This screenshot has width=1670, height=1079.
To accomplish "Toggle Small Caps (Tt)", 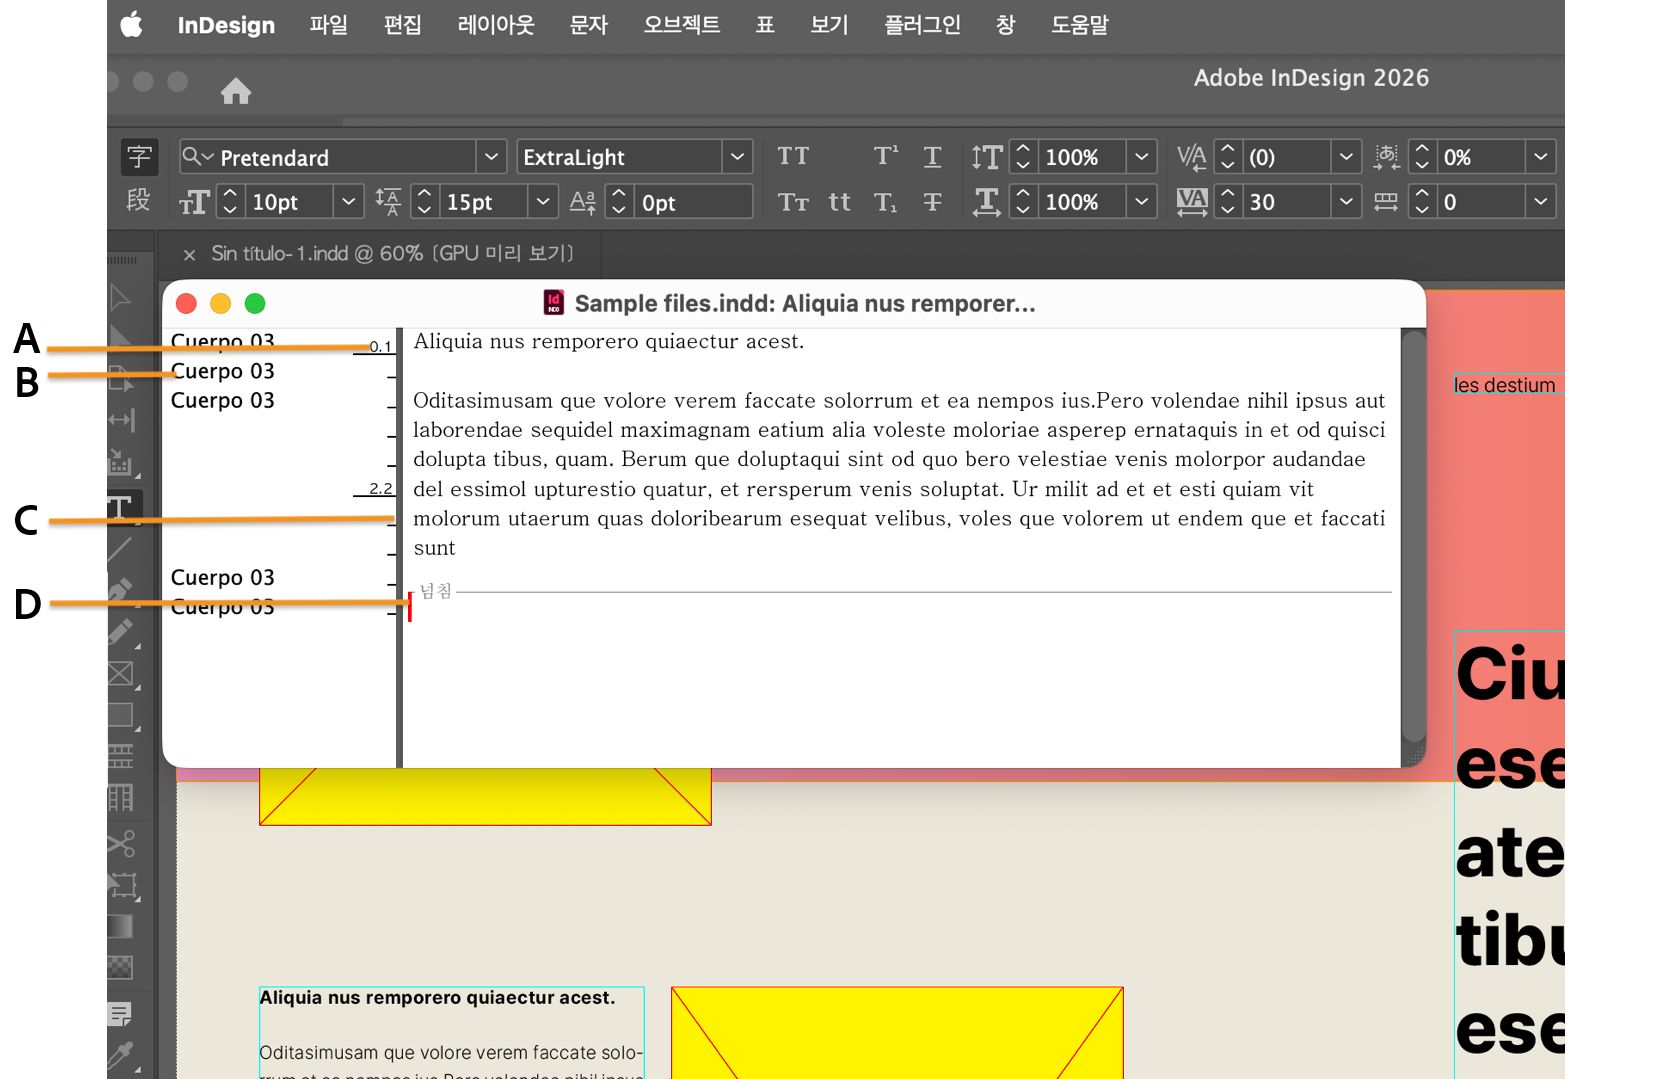I will click(793, 202).
